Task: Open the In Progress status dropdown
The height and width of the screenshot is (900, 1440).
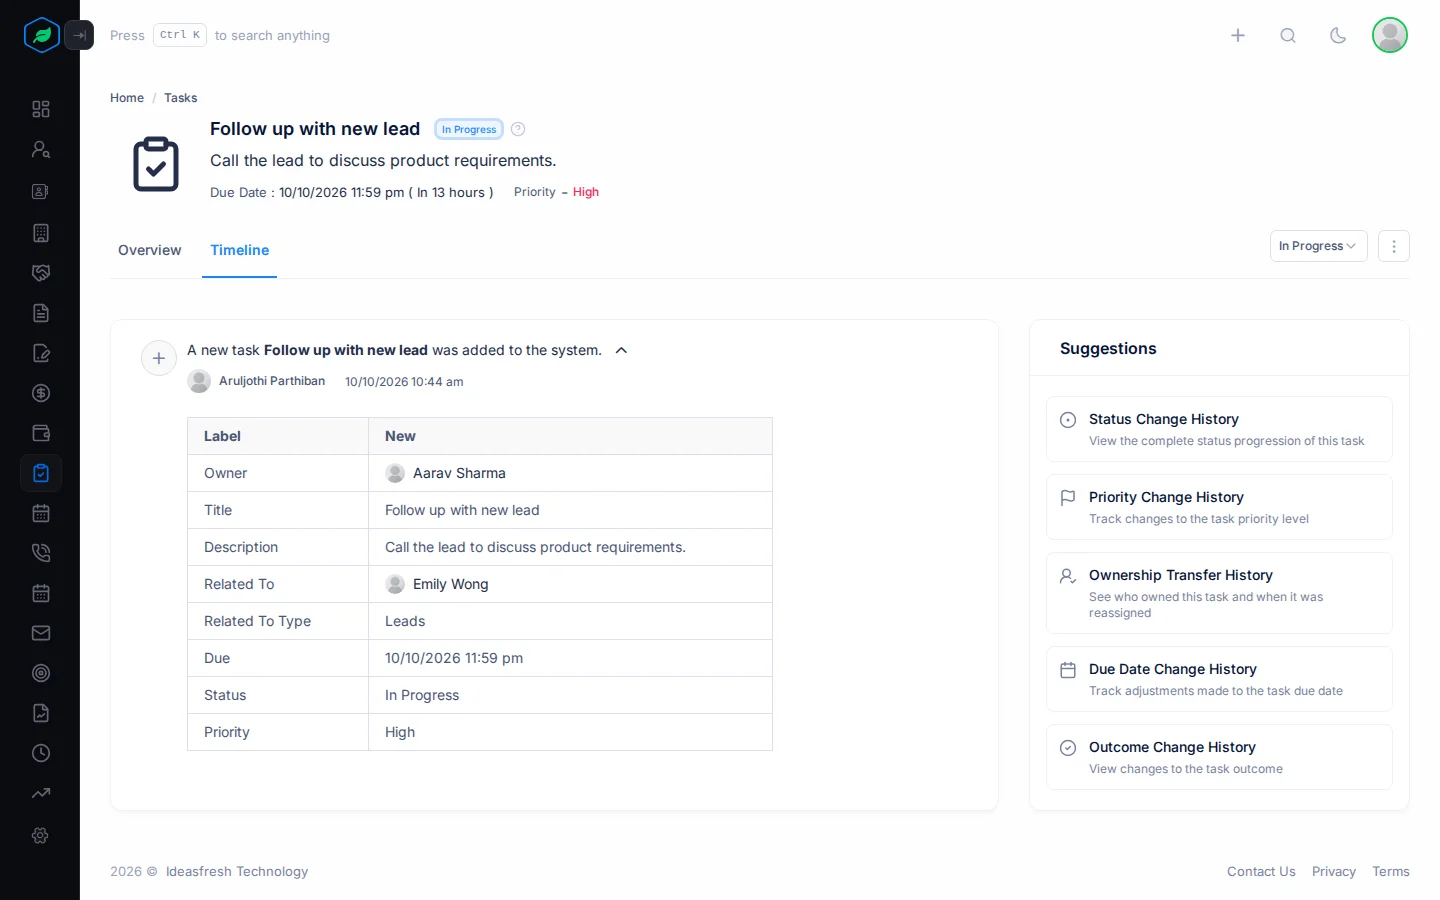Action: [1318, 246]
